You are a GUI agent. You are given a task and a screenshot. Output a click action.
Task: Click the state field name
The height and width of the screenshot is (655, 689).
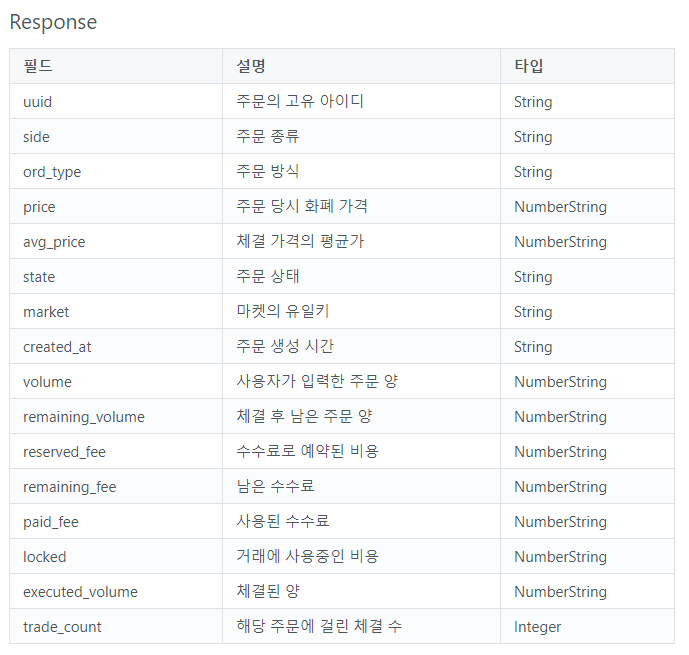39,277
